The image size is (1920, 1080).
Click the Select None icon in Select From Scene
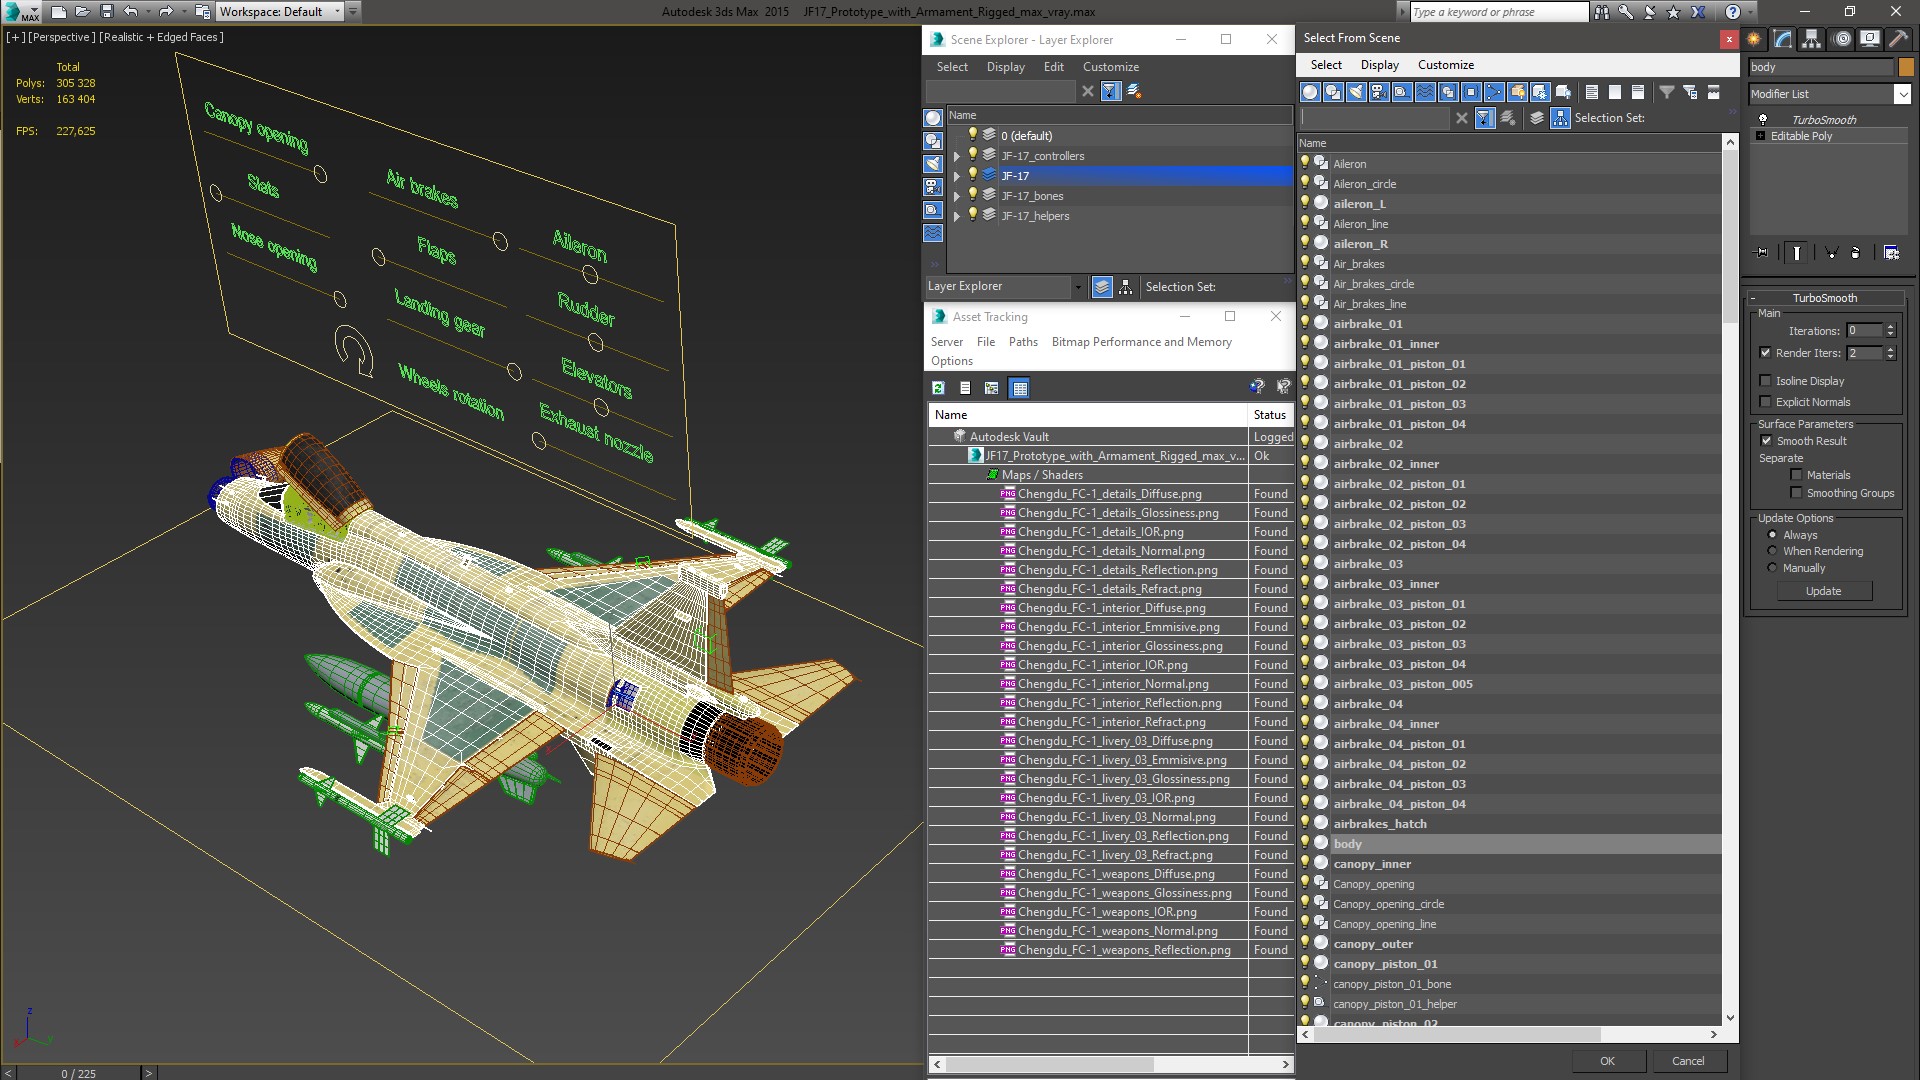tap(1615, 92)
